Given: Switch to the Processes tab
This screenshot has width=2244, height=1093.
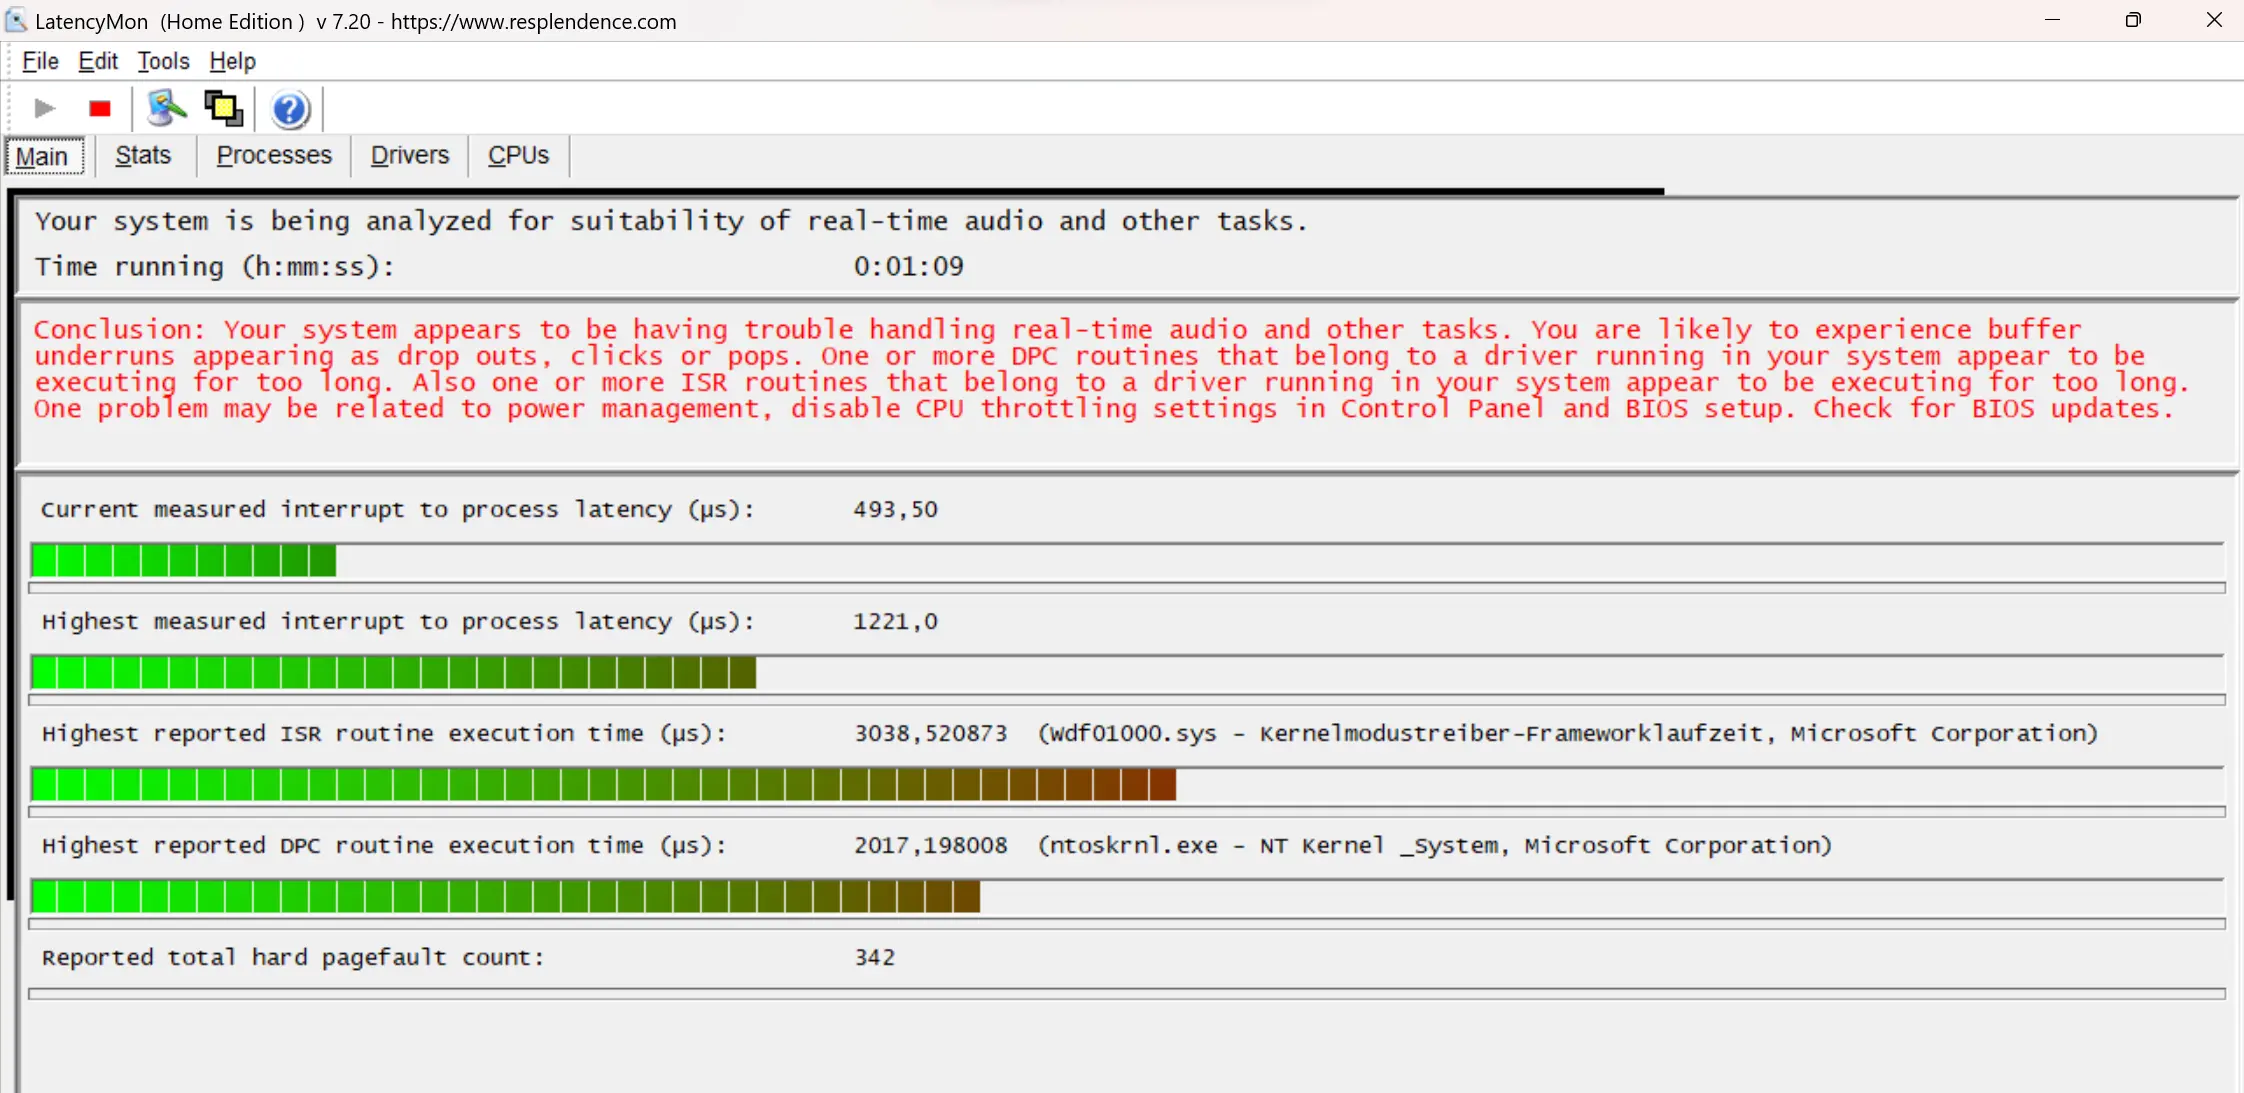Looking at the screenshot, I should click(274, 155).
